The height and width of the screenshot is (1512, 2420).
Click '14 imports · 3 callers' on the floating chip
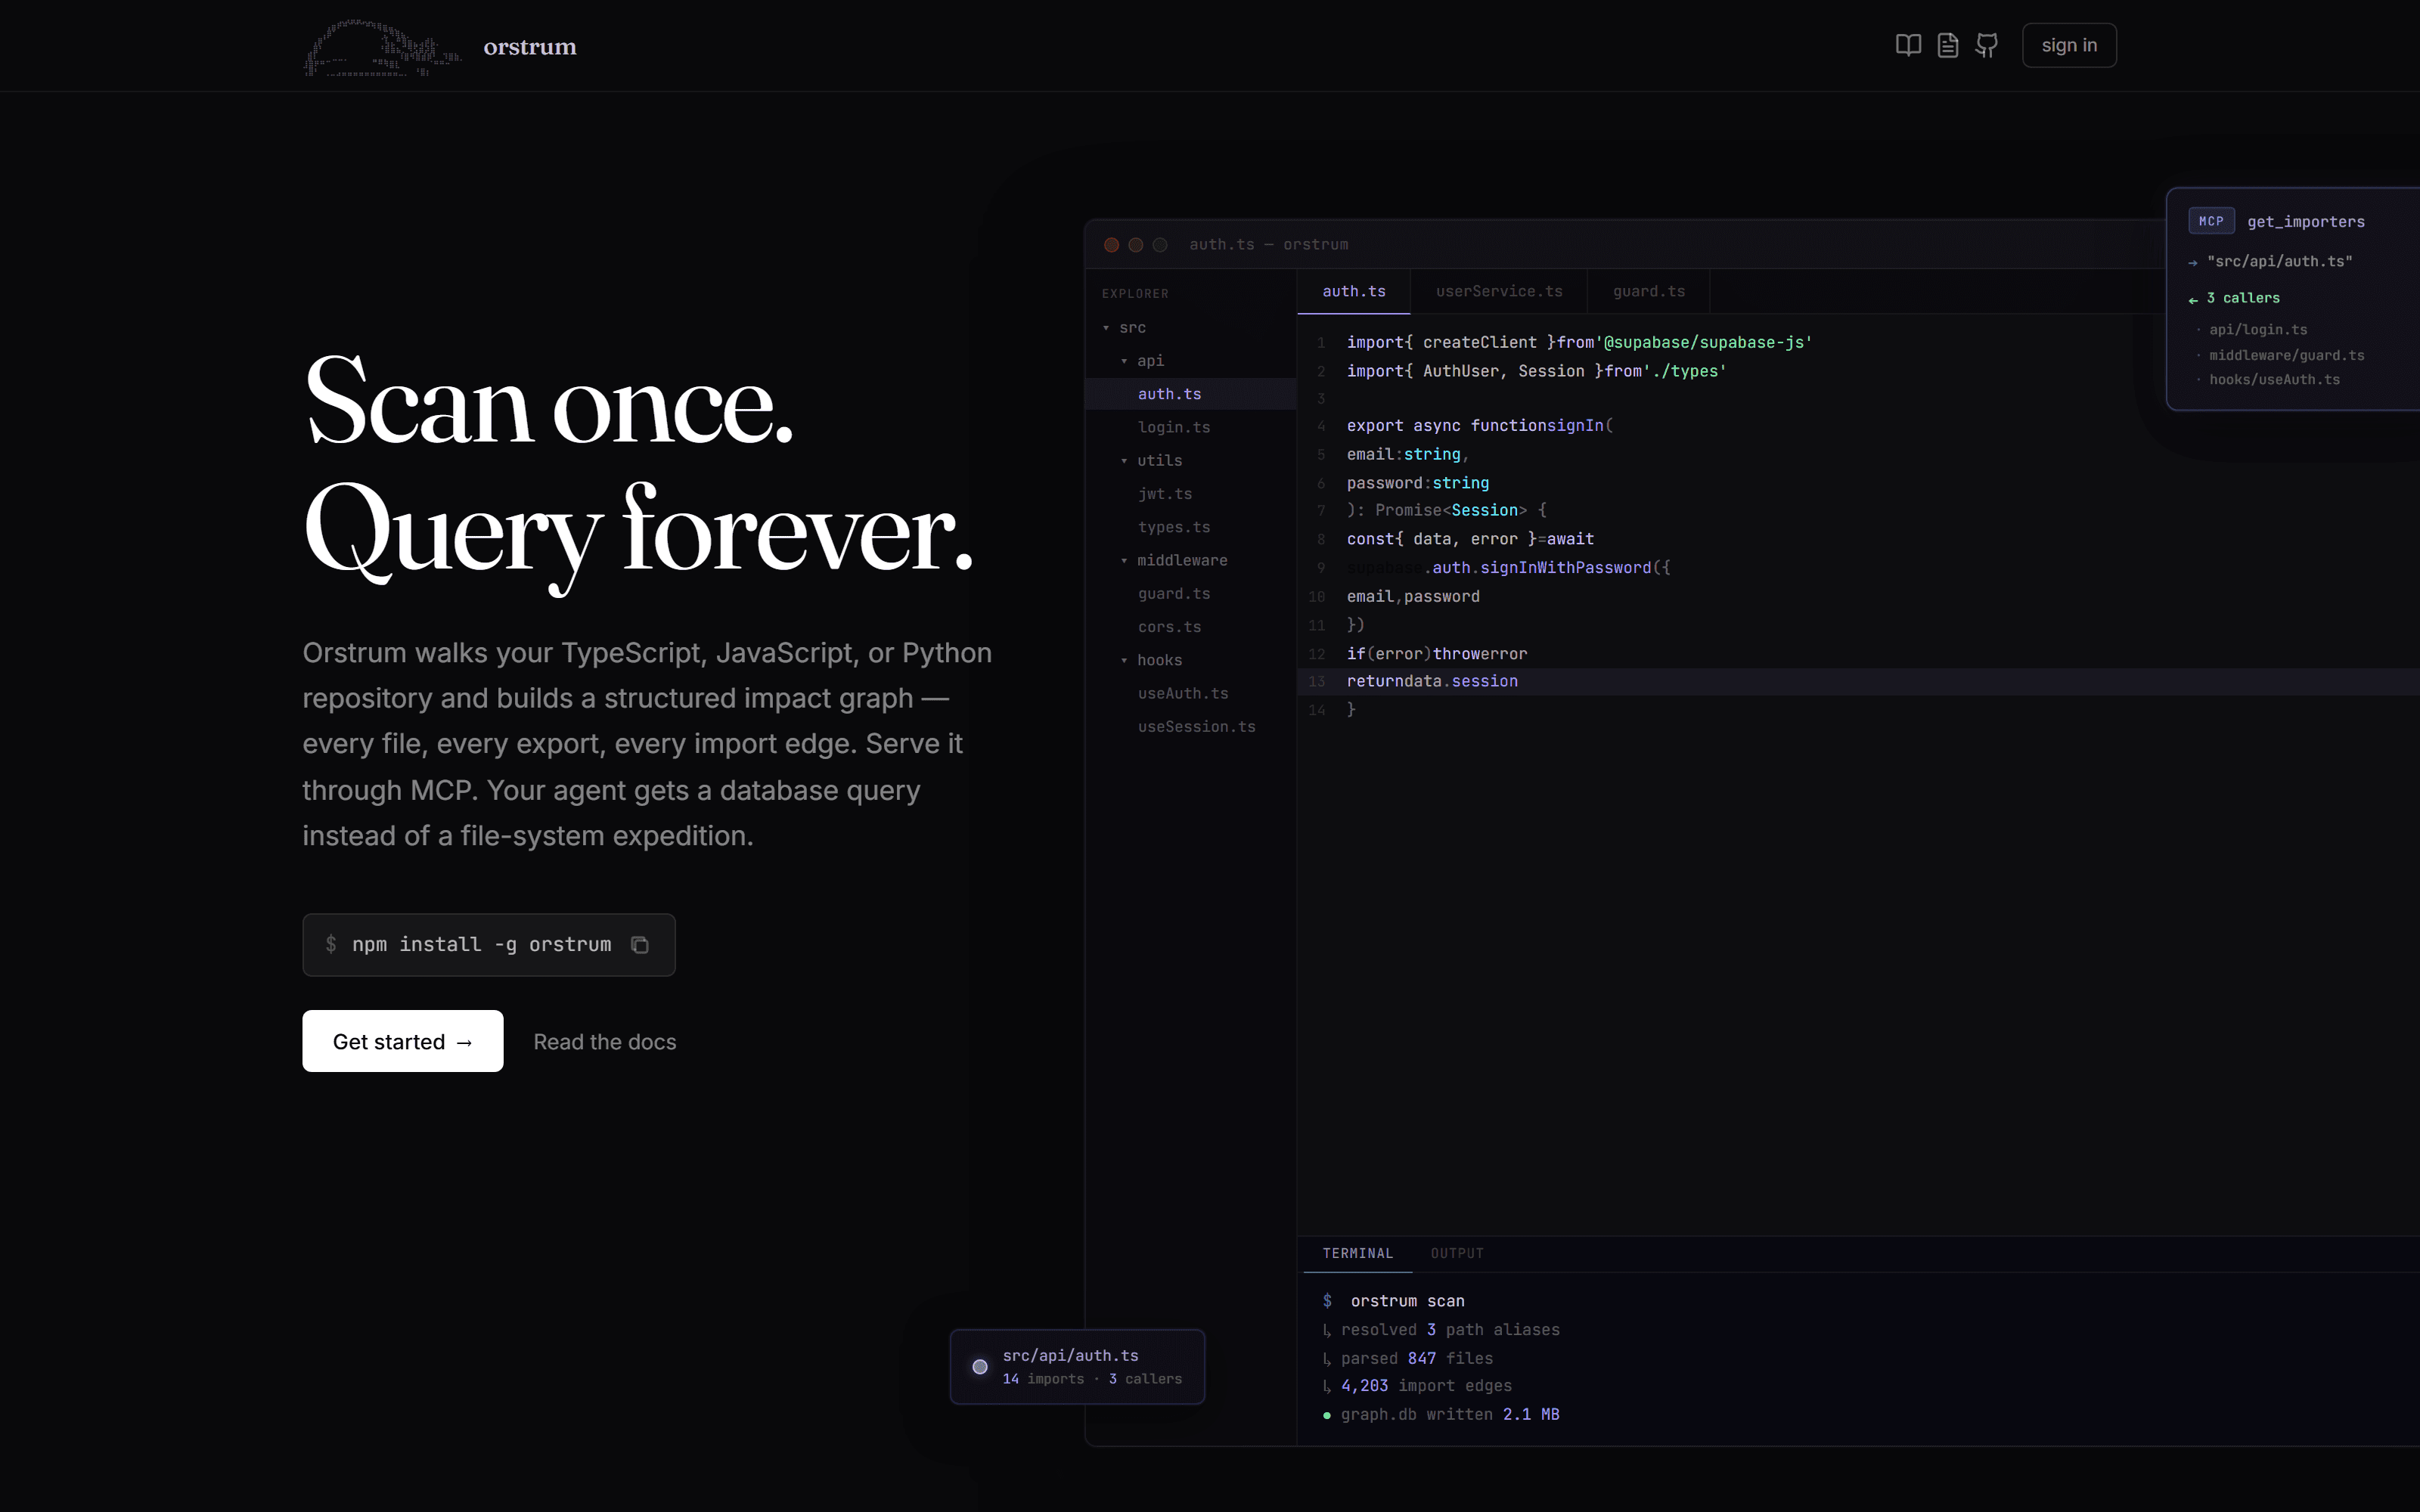(x=1092, y=1379)
